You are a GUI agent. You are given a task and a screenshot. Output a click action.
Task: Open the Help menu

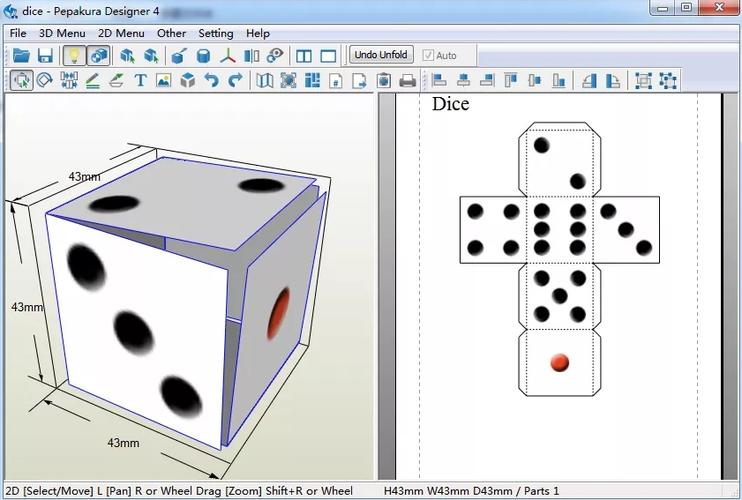tap(258, 33)
